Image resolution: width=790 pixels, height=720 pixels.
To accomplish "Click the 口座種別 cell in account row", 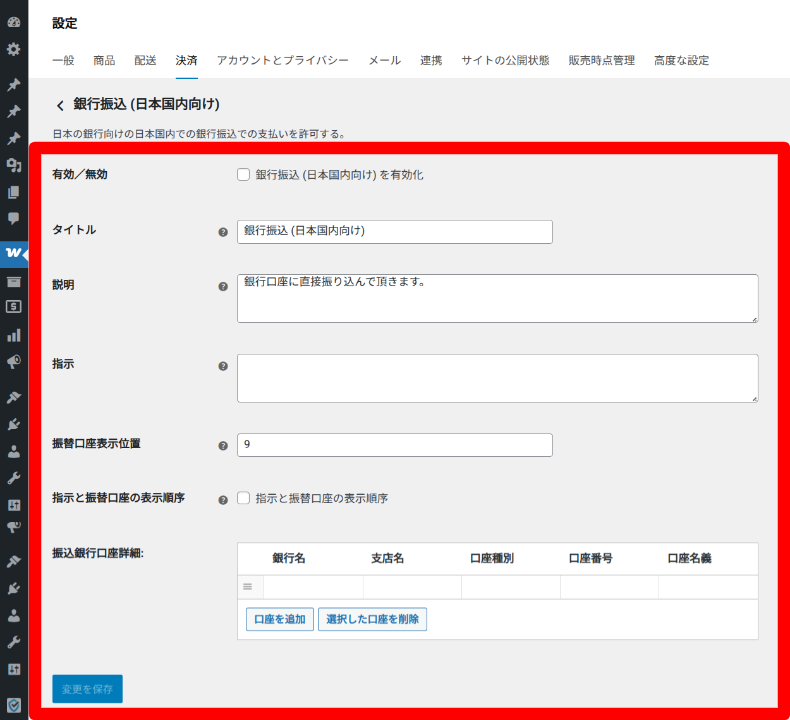I will [511, 587].
